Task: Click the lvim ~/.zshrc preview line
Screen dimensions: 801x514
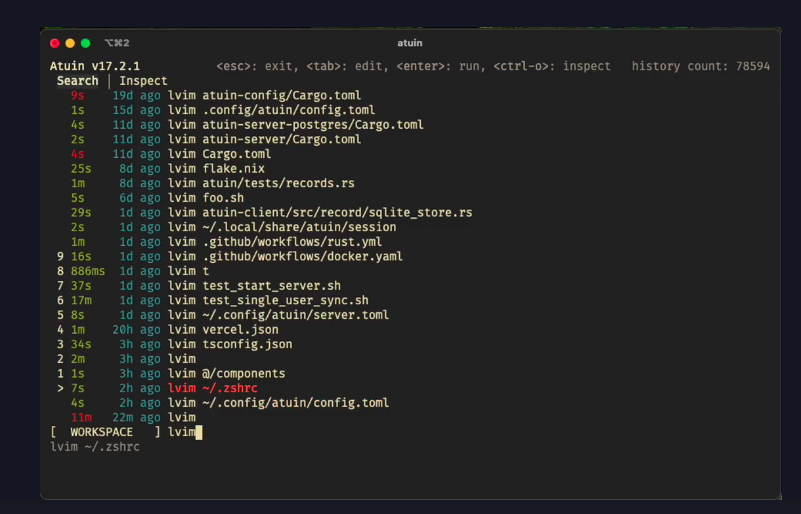Action: 95,446
